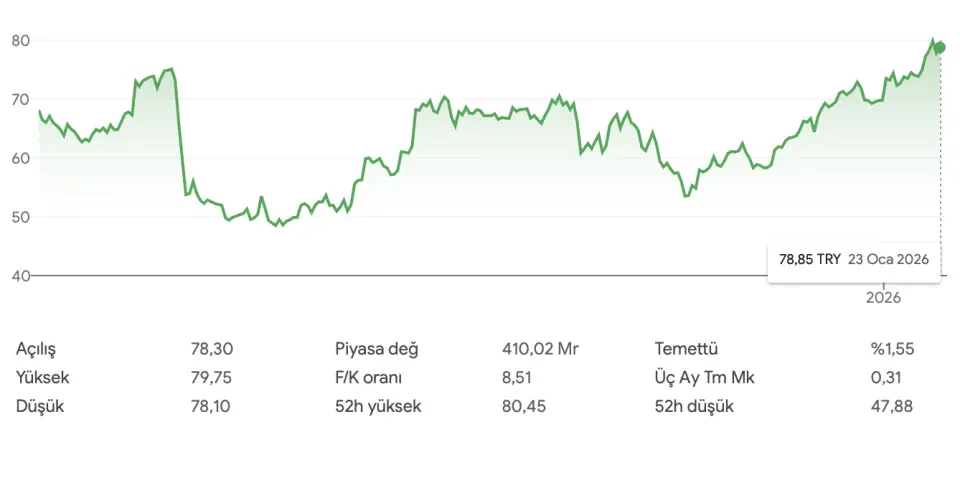Click the 2026 year label on x-axis

pyautogui.click(x=884, y=298)
